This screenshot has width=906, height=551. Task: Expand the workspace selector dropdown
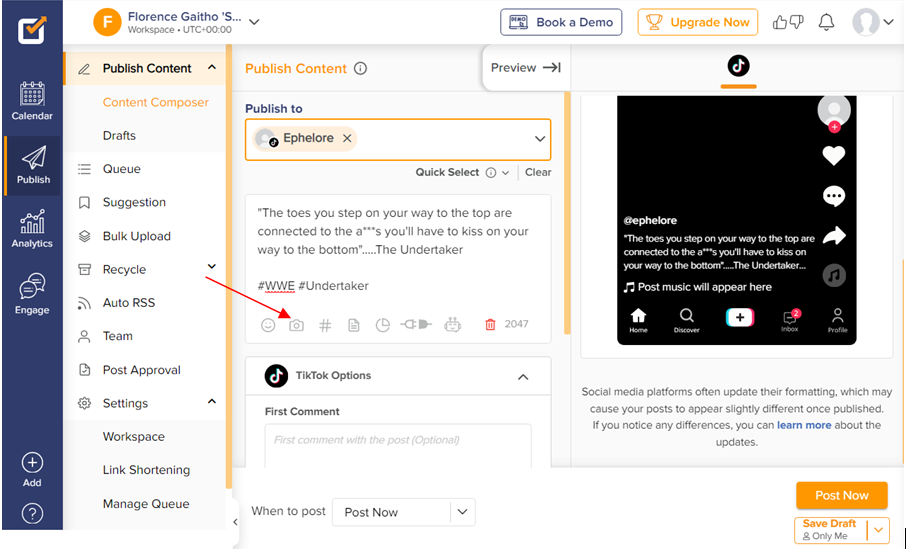click(x=254, y=22)
